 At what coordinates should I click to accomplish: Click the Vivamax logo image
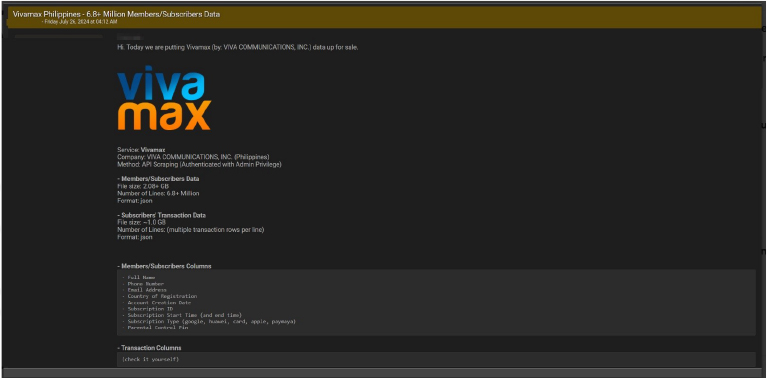(164, 98)
